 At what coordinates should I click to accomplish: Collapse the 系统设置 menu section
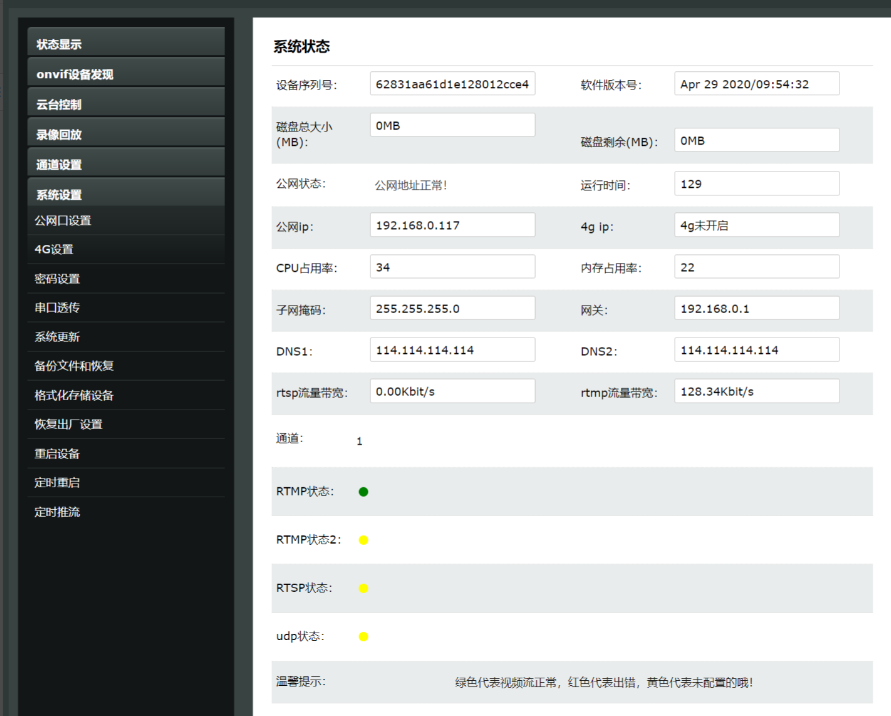click(x=126, y=192)
